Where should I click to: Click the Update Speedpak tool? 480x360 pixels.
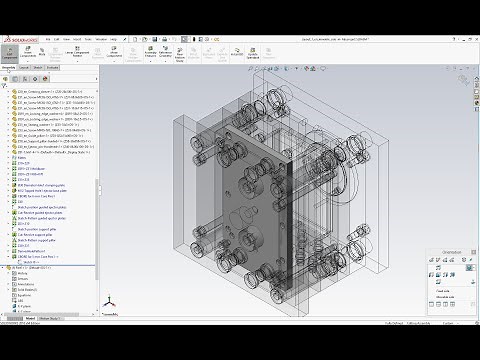pos(253,53)
